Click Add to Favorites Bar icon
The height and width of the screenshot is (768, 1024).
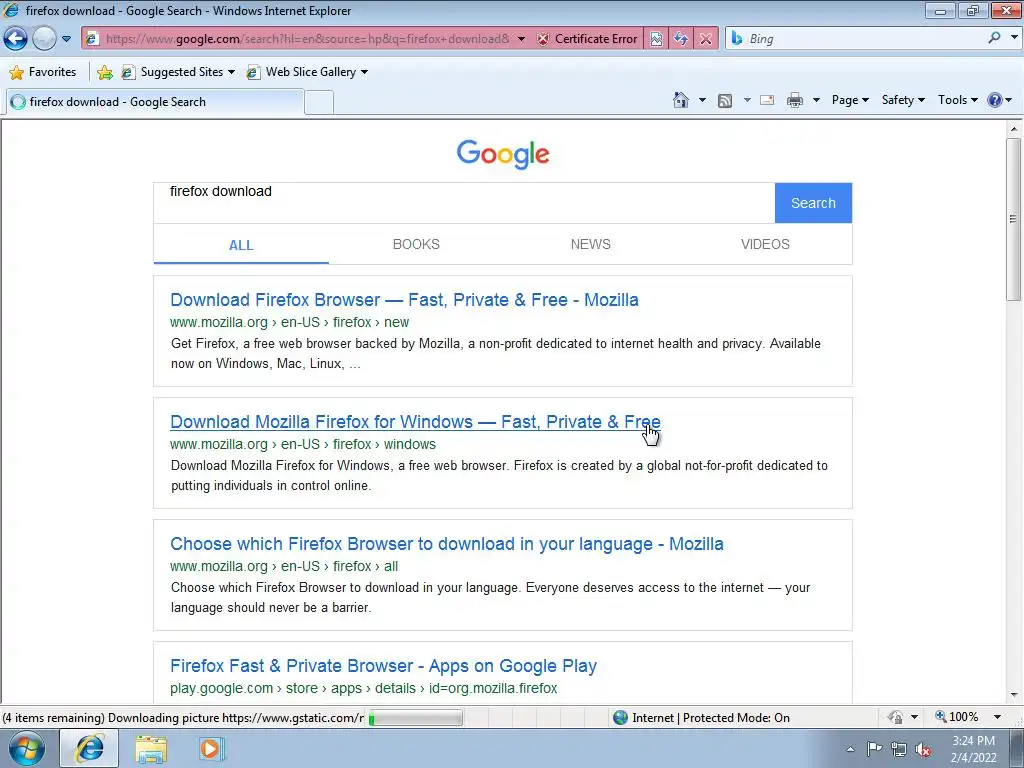(104, 72)
